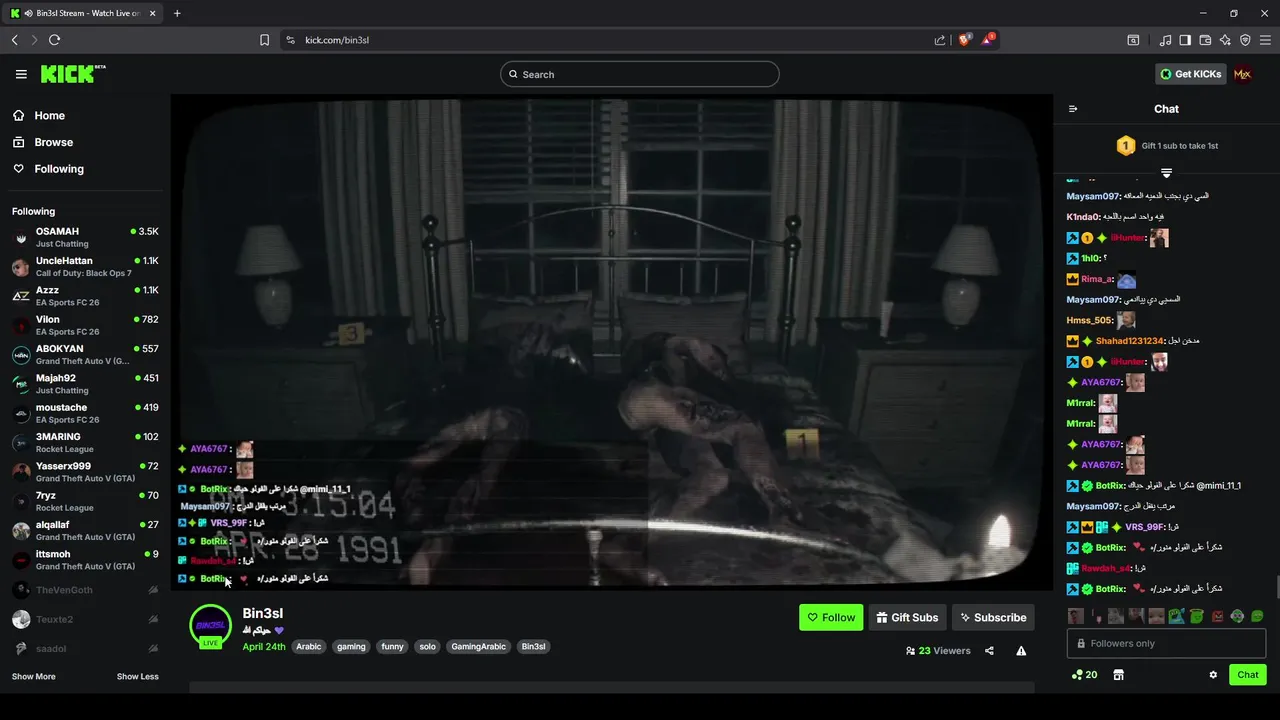
Task: Click the GamingArabic tag
Action: (479, 647)
